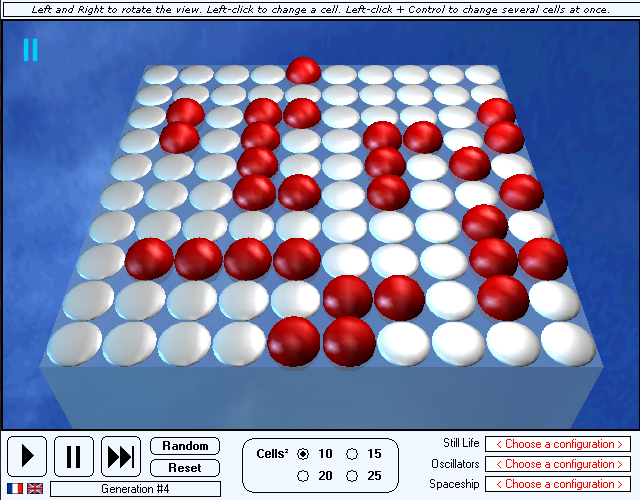This screenshot has height=500, width=640.
Task: Click the "Still Life" label
Action: pos(461,443)
